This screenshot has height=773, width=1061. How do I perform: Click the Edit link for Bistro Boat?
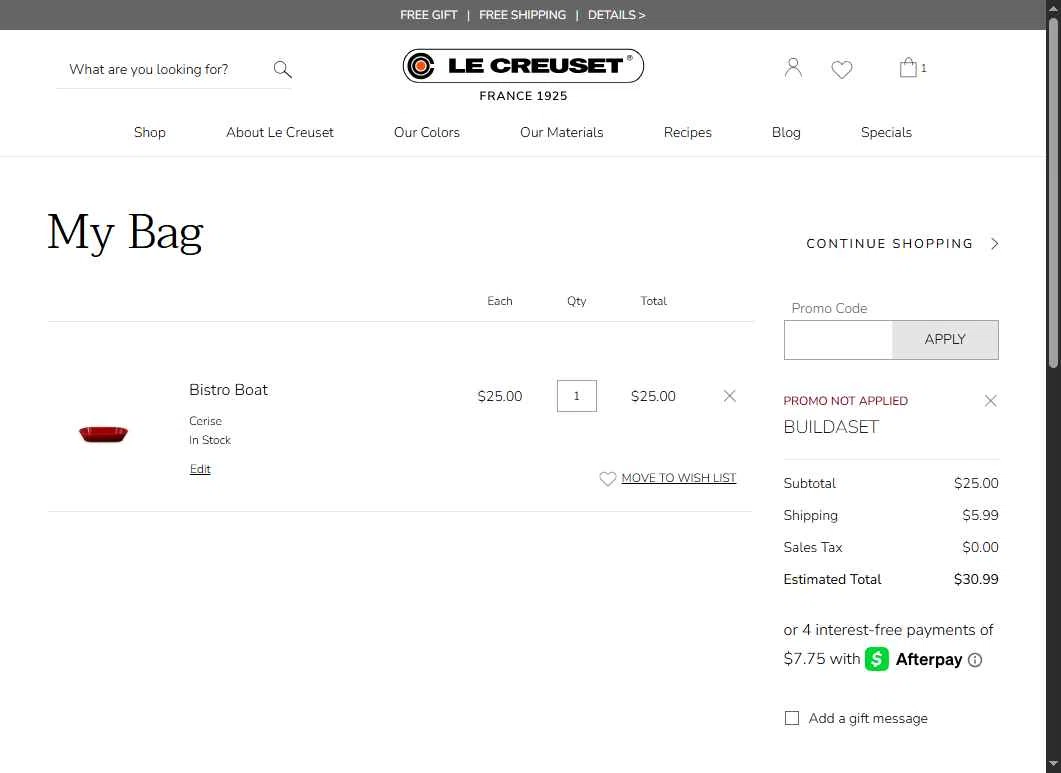200,469
